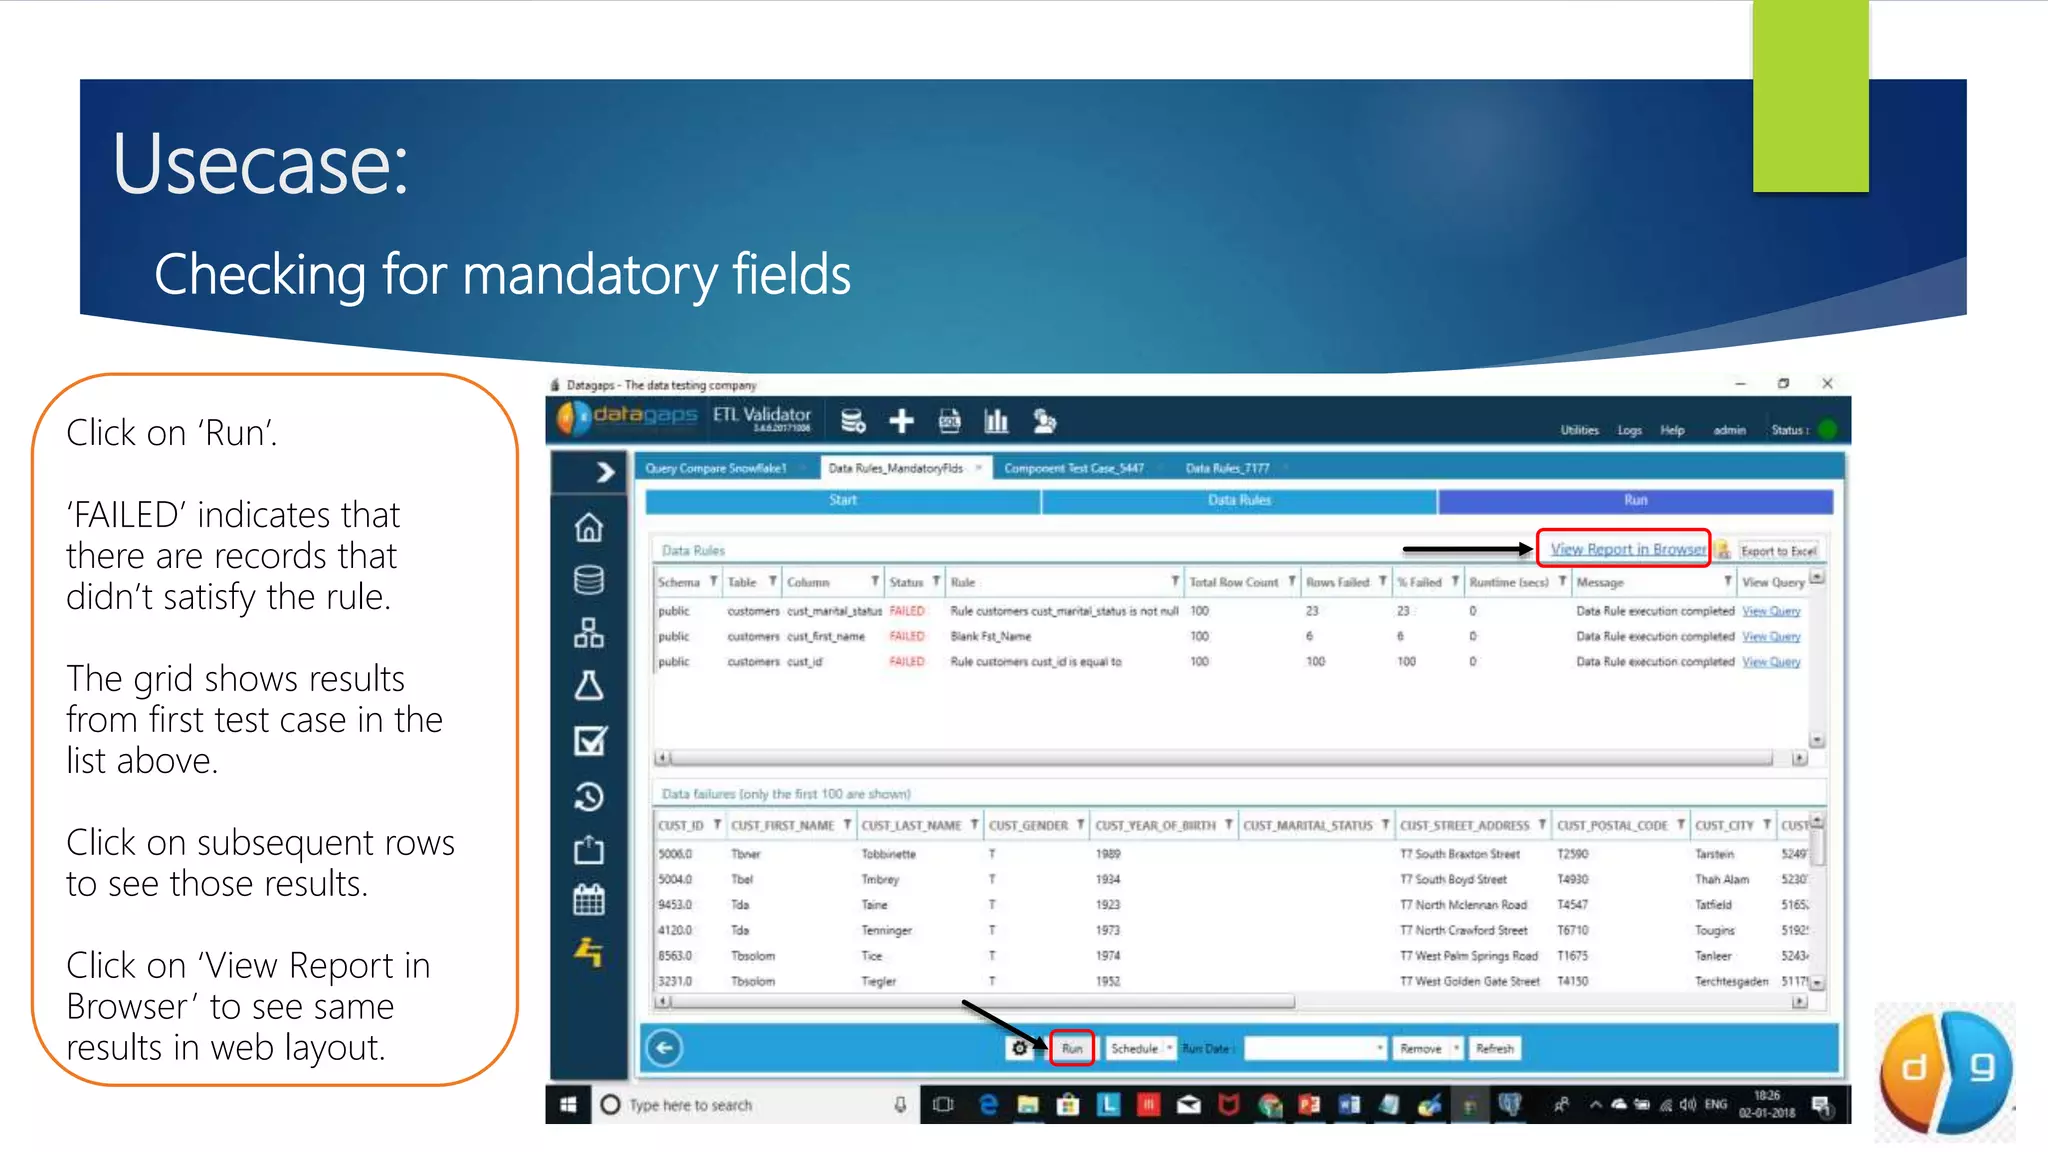This screenshot has height=1152, width=2048.
Task: Open the sidebar database cylinder icon
Action: point(589,580)
